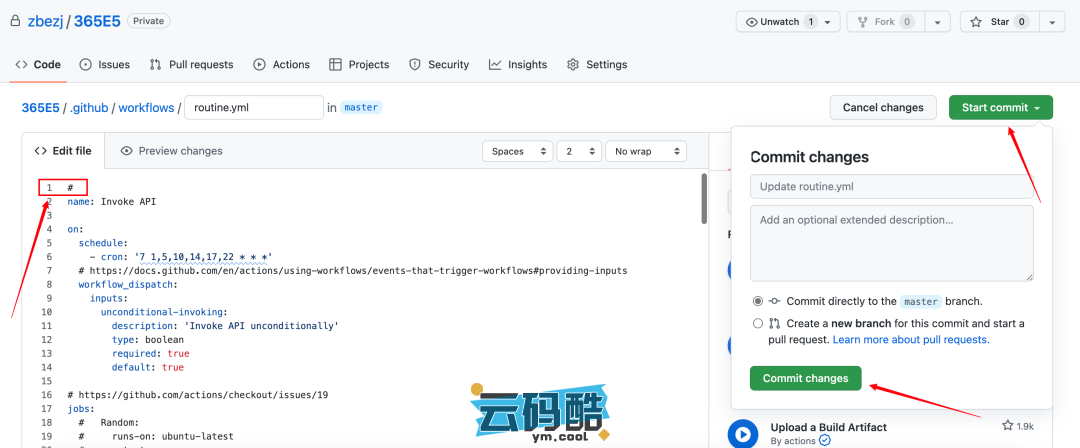
Task: Open the Pull requests tab
Action: point(191,64)
